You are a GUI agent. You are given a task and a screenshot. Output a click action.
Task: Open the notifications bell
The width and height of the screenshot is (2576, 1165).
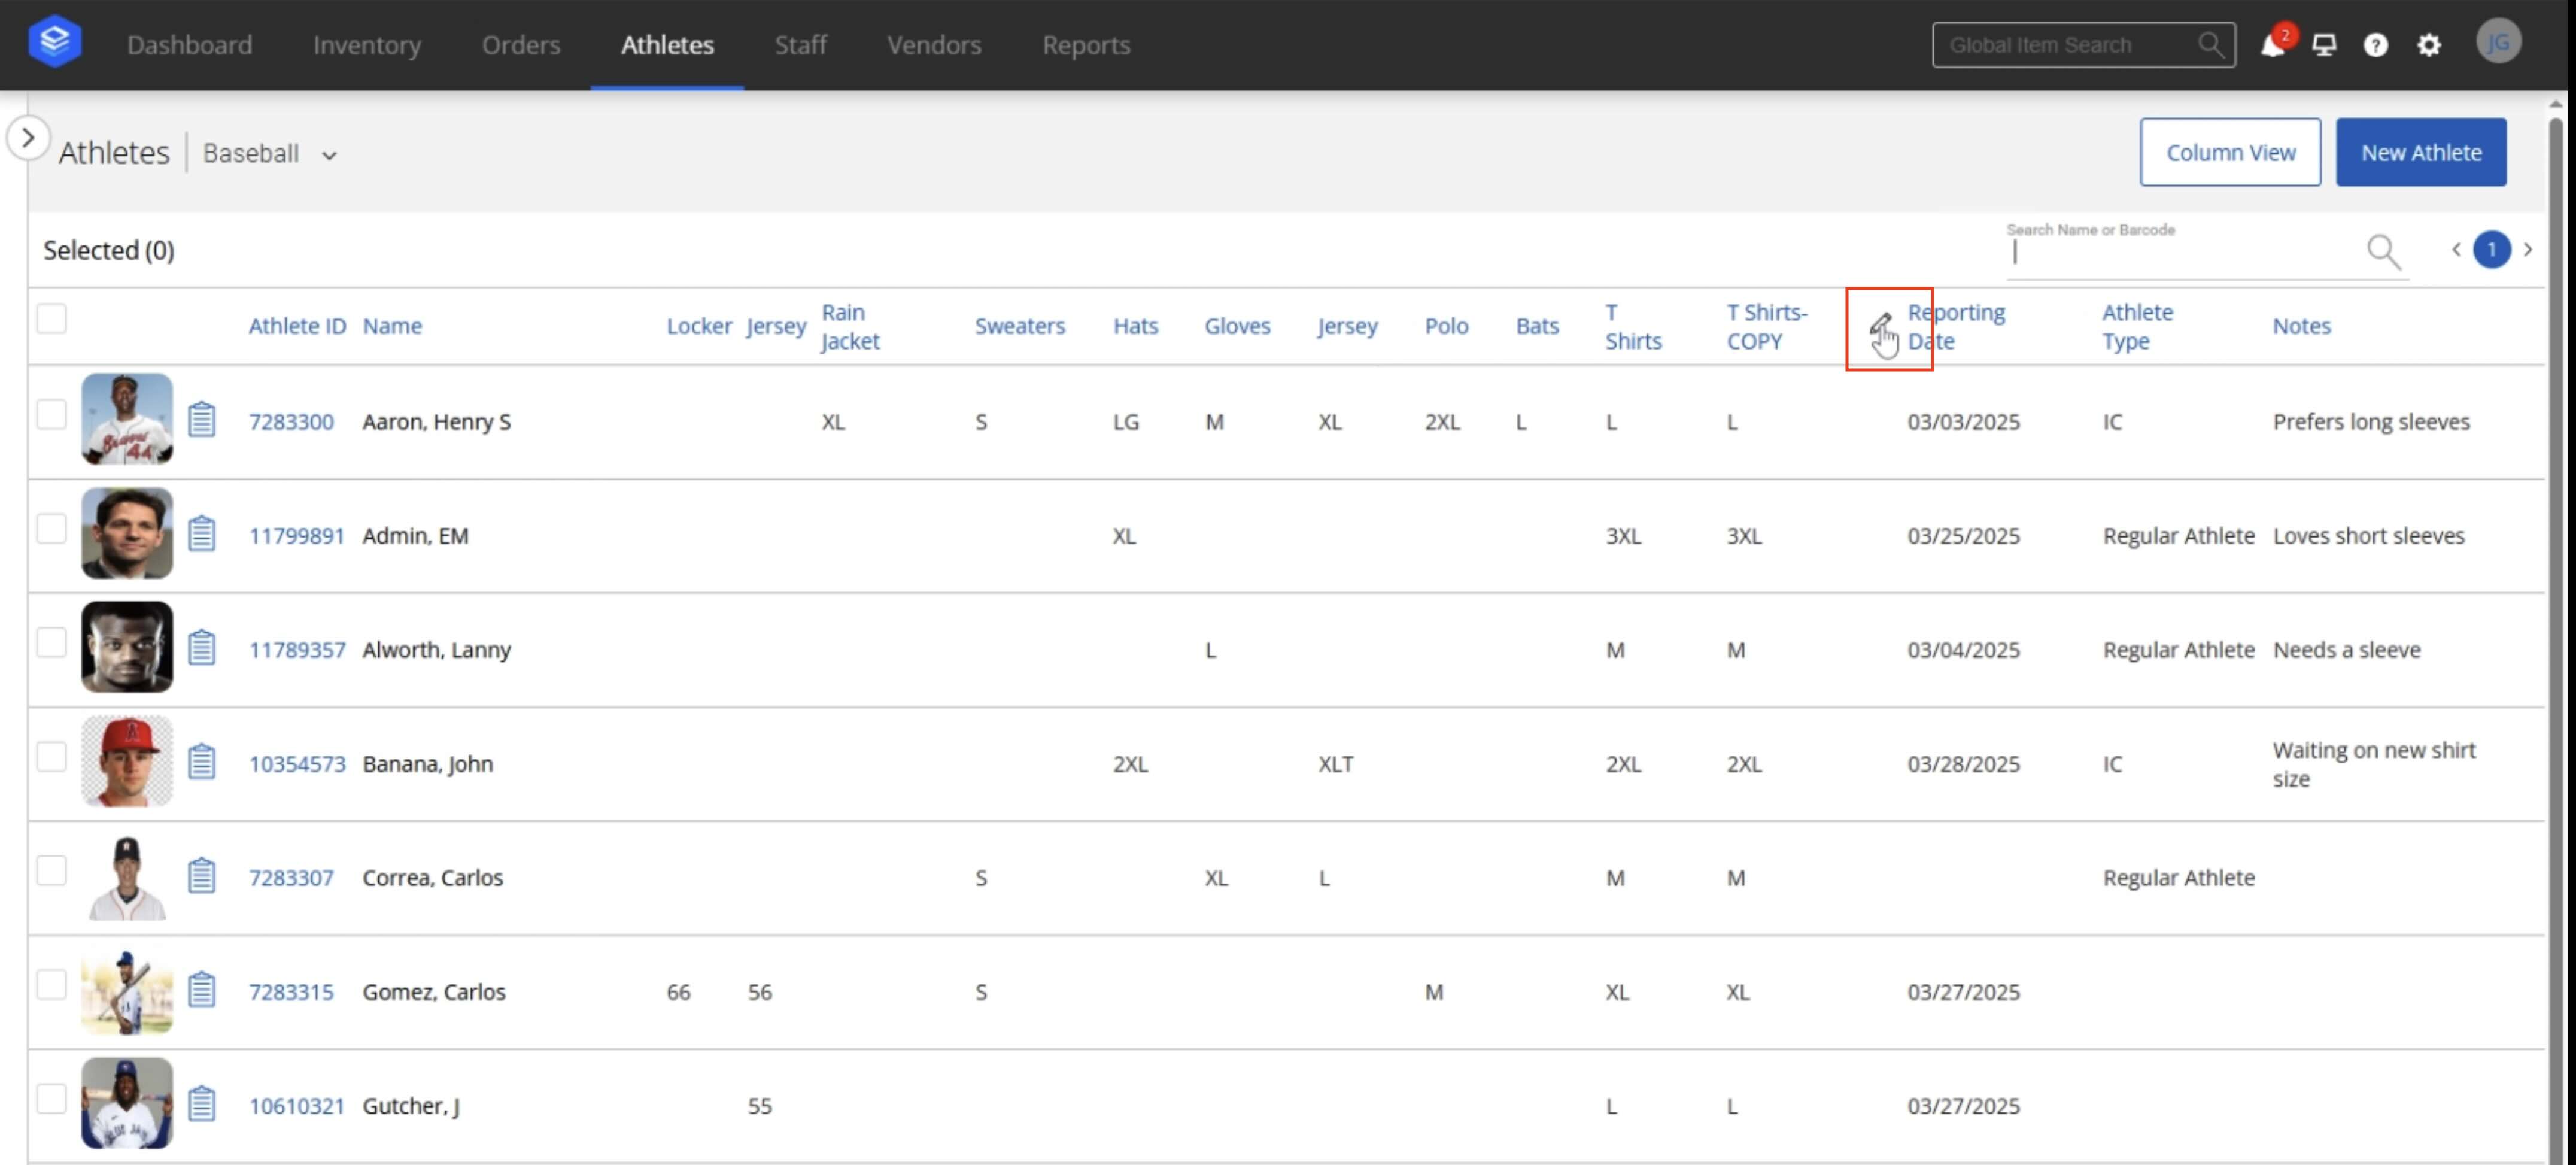2273,45
